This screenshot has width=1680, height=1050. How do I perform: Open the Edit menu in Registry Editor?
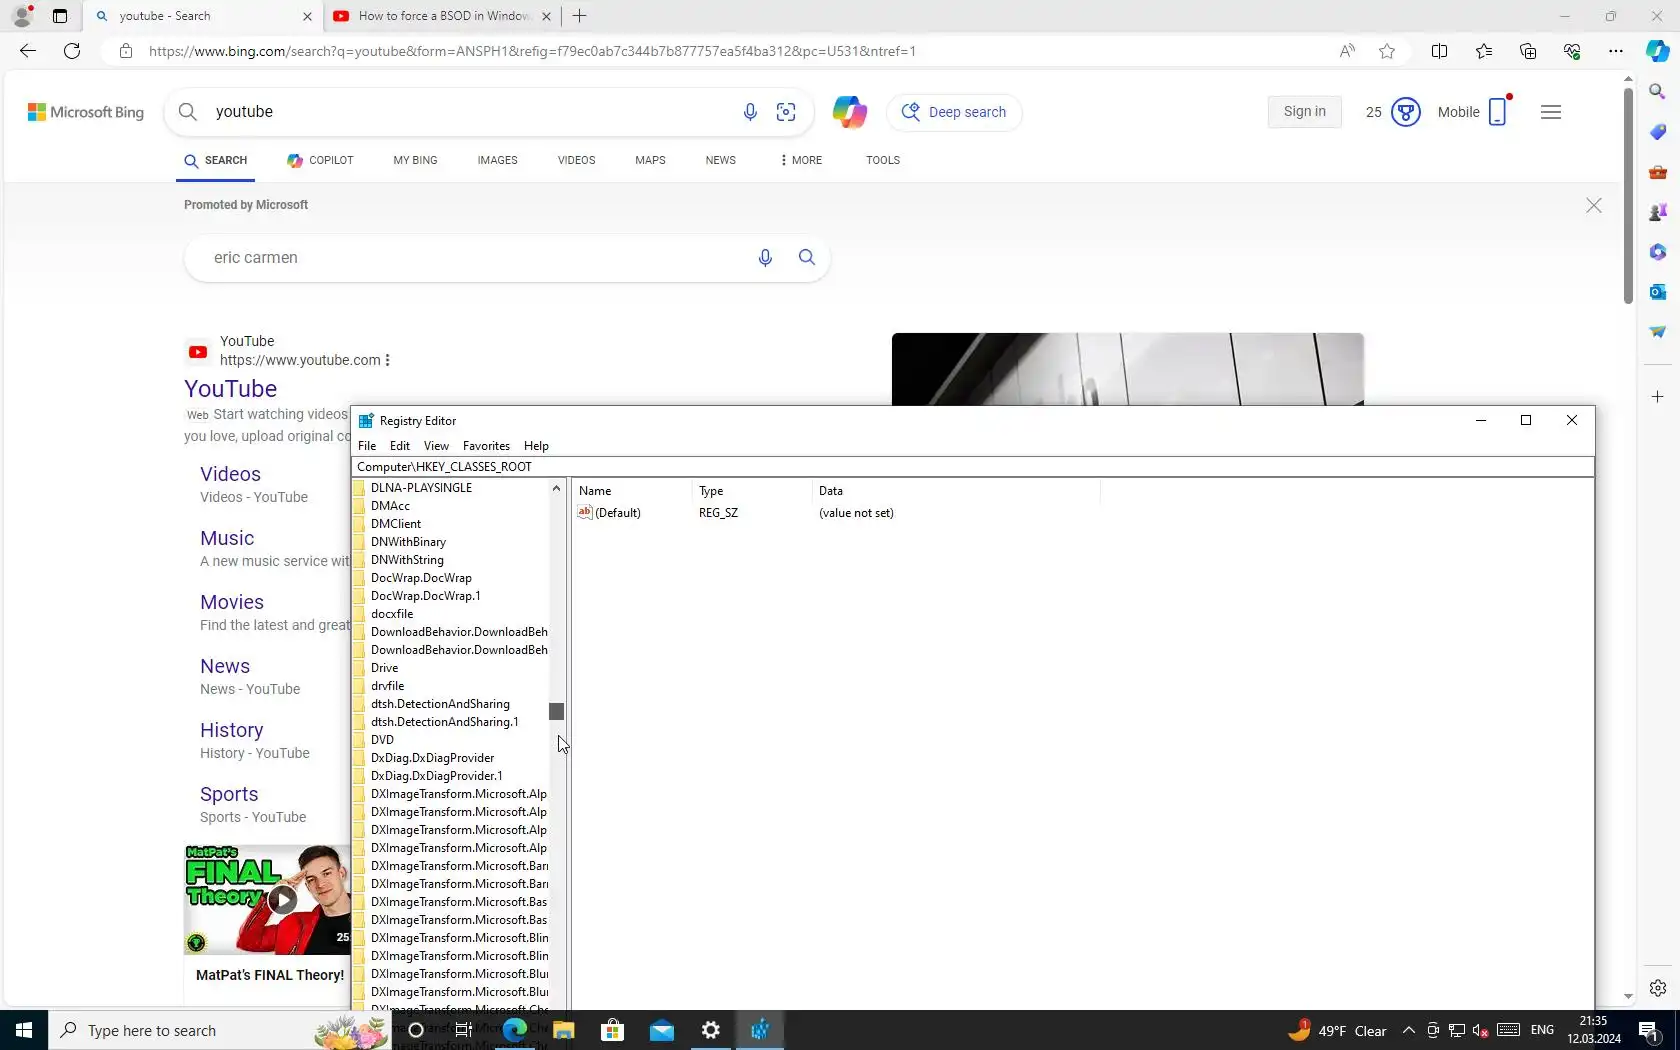click(400, 446)
